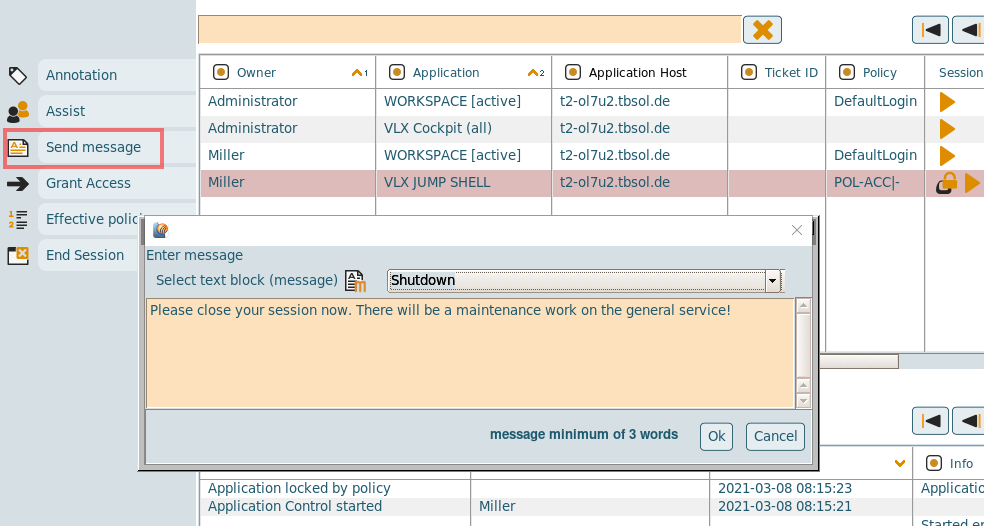Click the orange X clear filter icon
The height and width of the screenshot is (526, 984).
coord(762,30)
